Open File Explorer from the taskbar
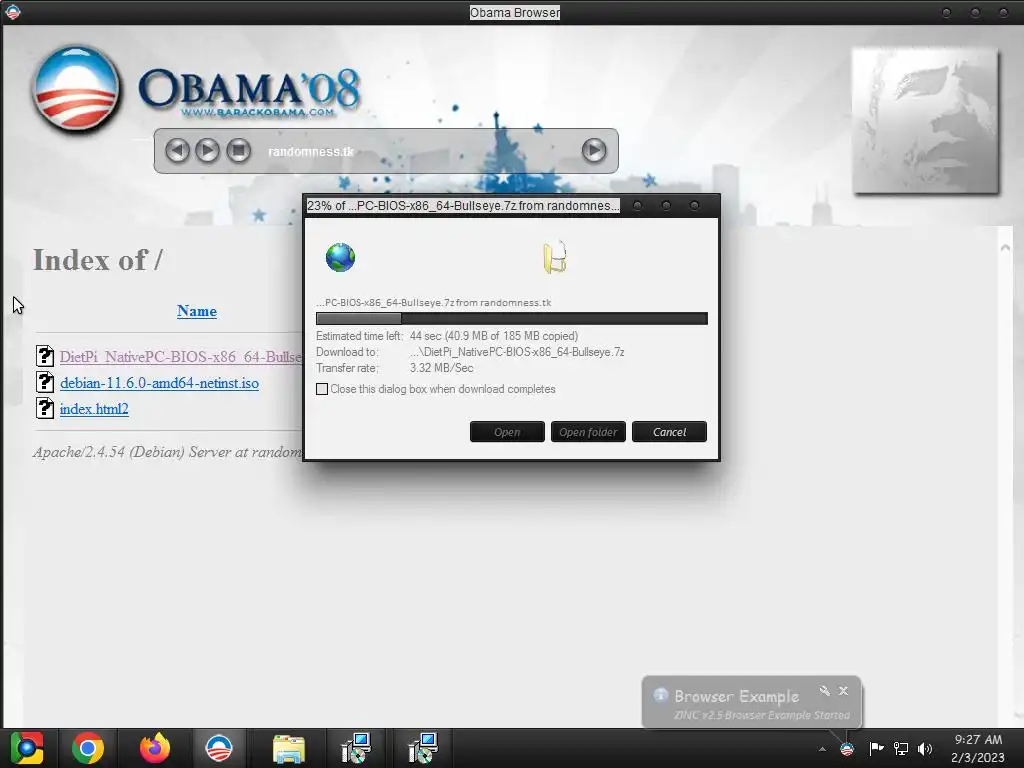This screenshot has height=768, width=1024. pos(289,748)
